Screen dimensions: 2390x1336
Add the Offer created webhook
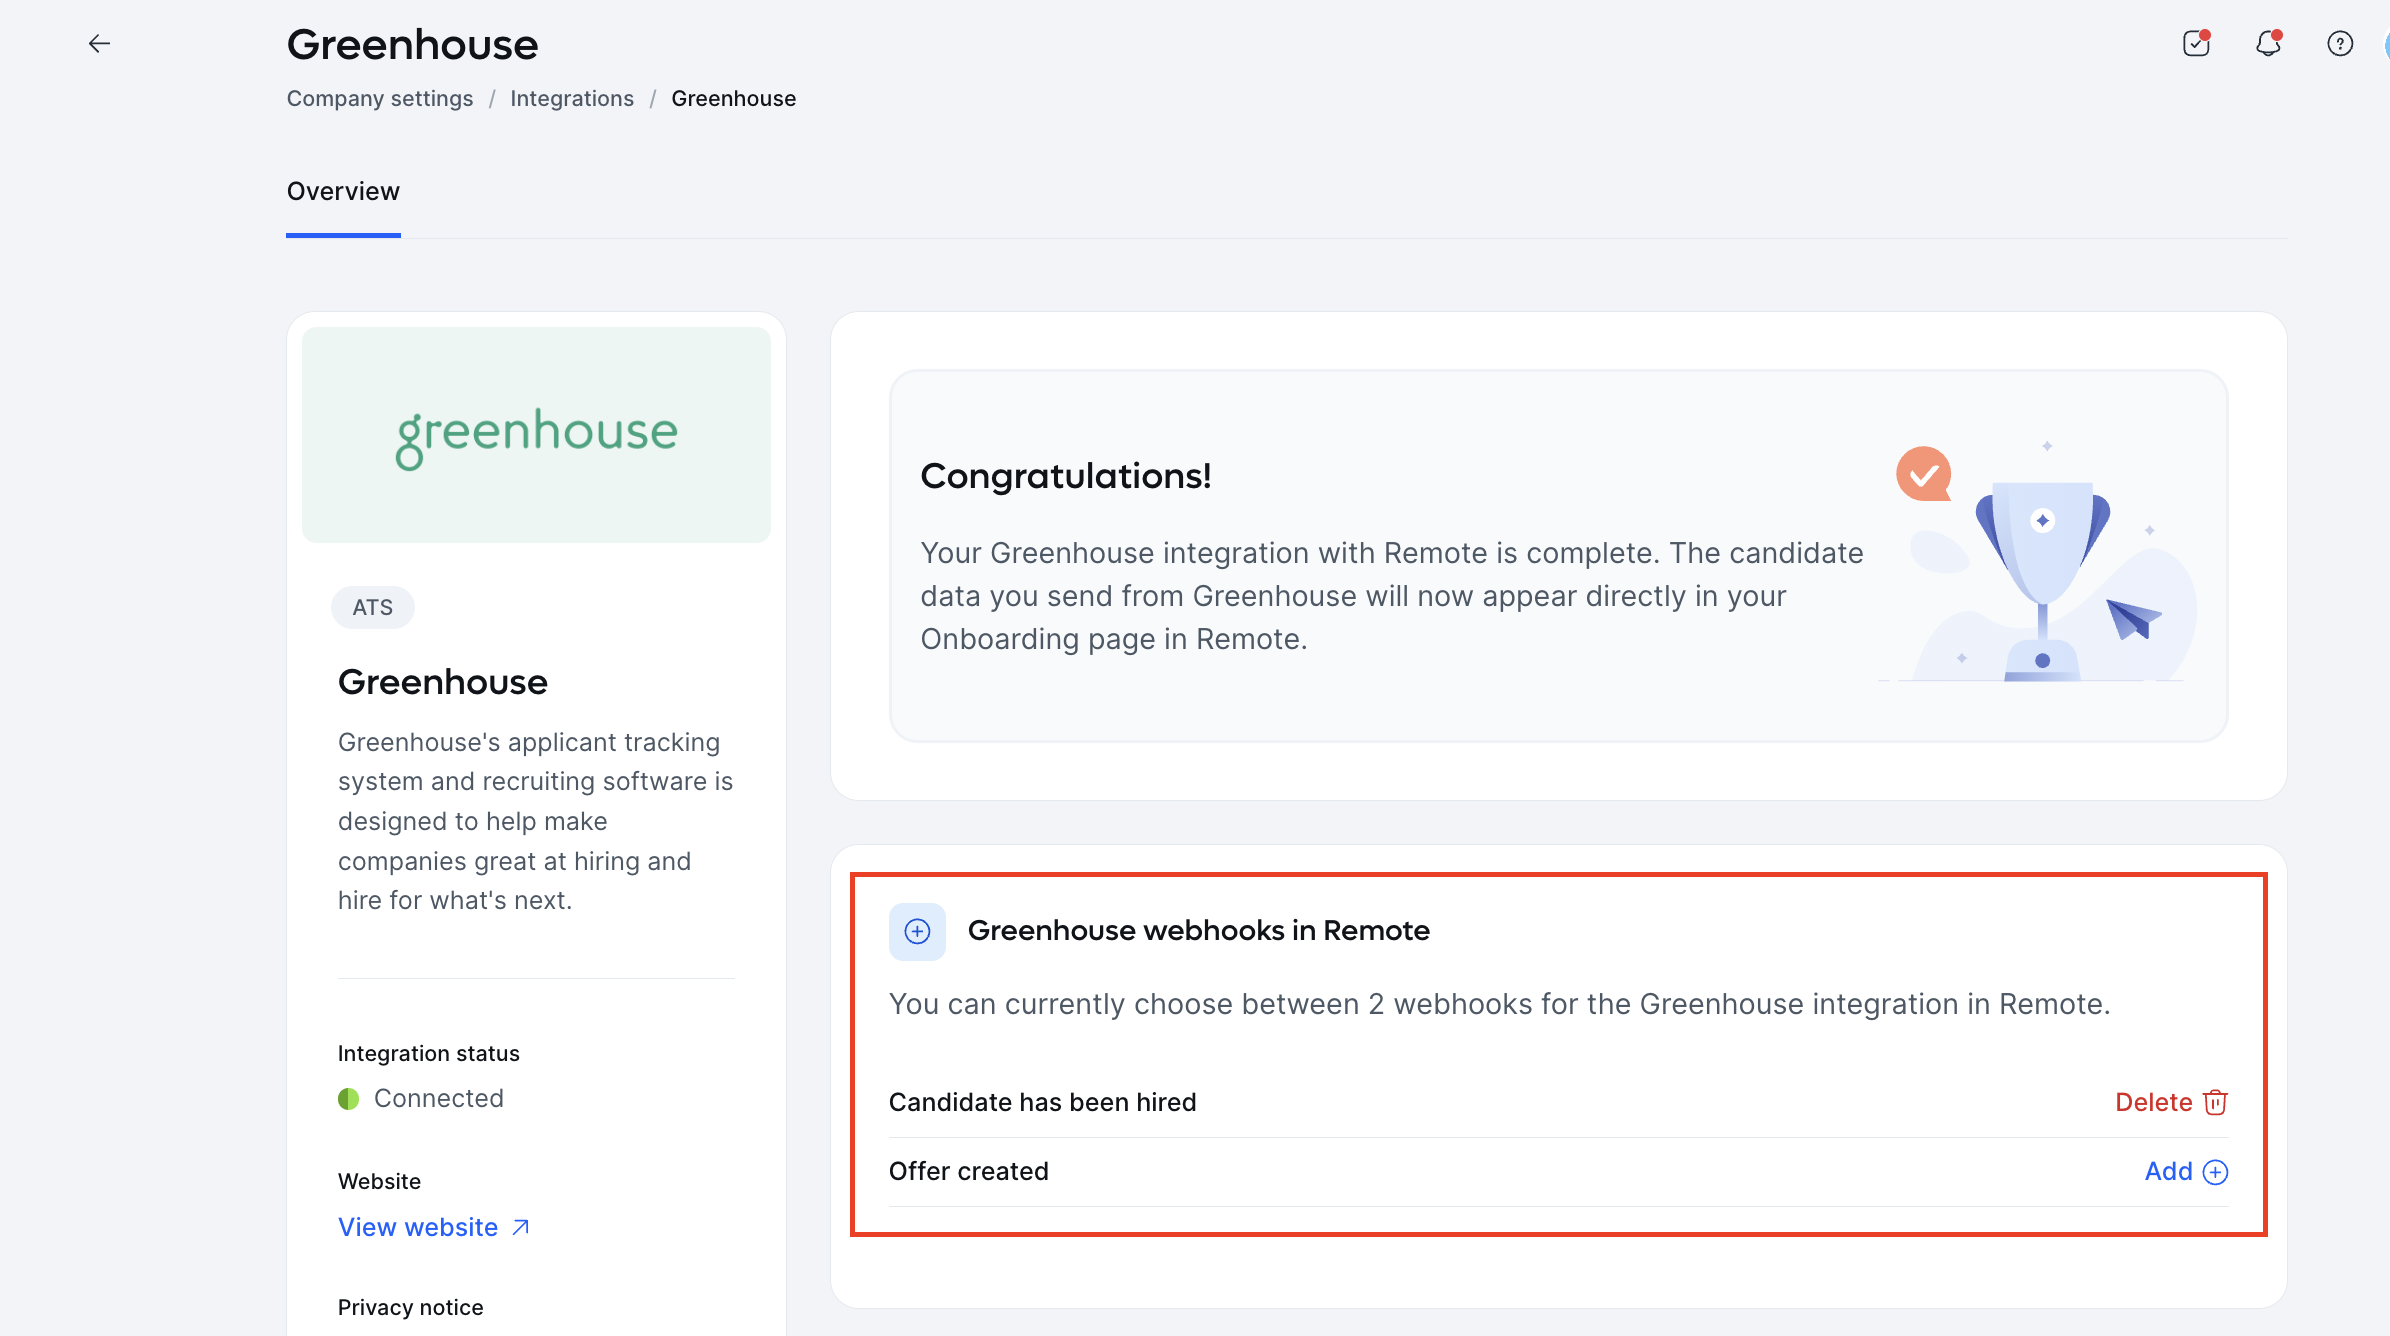point(2186,1172)
